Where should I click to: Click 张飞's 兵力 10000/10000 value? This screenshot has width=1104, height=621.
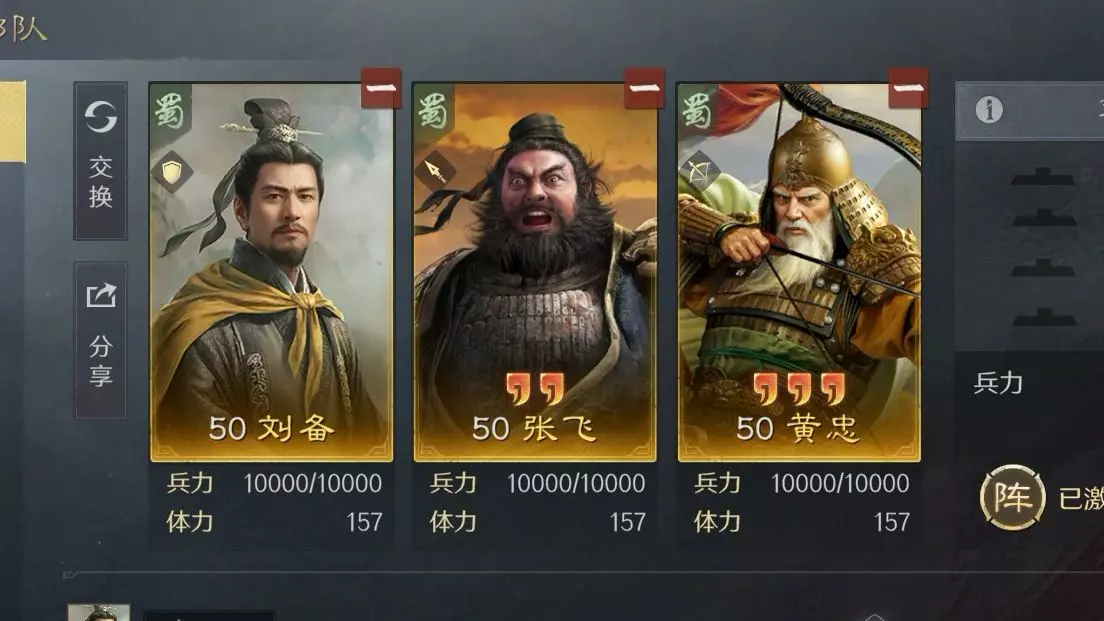(576, 484)
